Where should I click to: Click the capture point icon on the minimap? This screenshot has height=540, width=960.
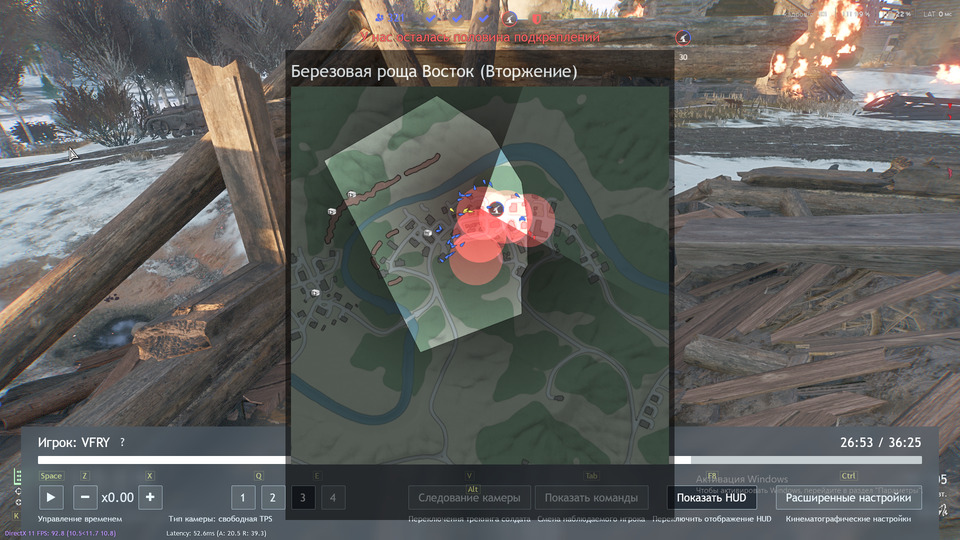[x=494, y=209]
